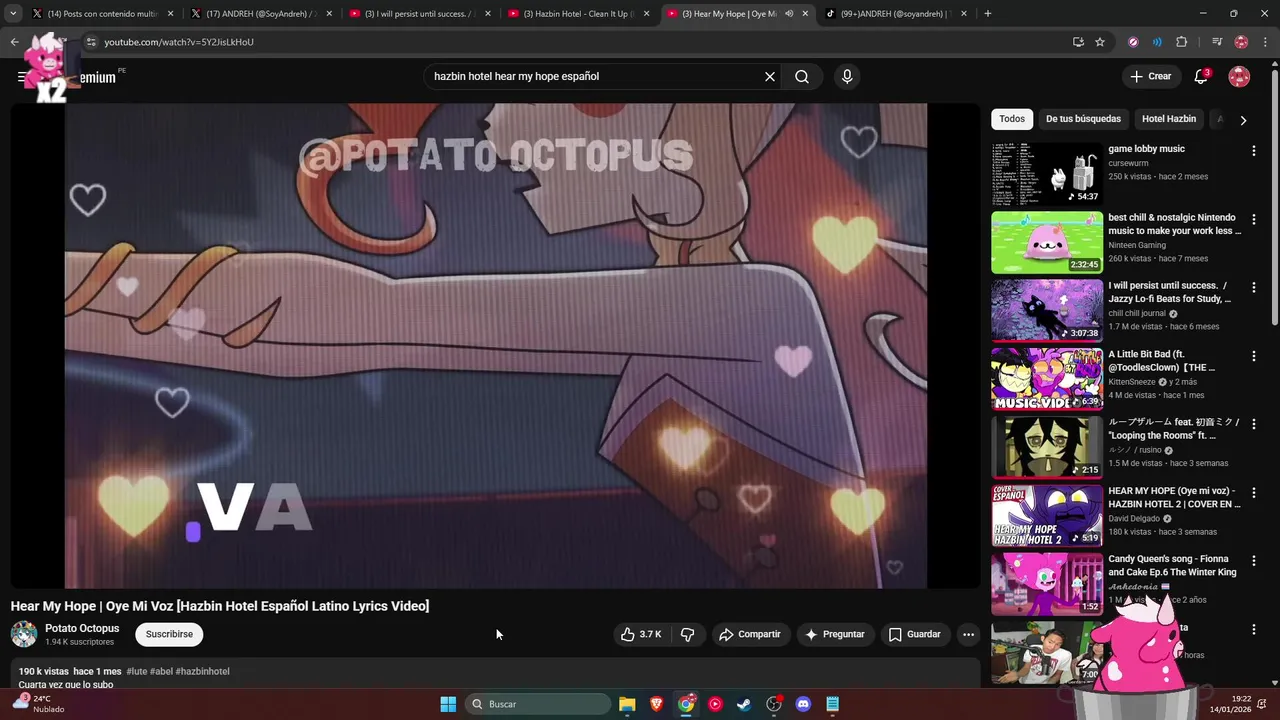Dislike the Hear My Hope video
The image size is (1280, 720).
(688, 634)
